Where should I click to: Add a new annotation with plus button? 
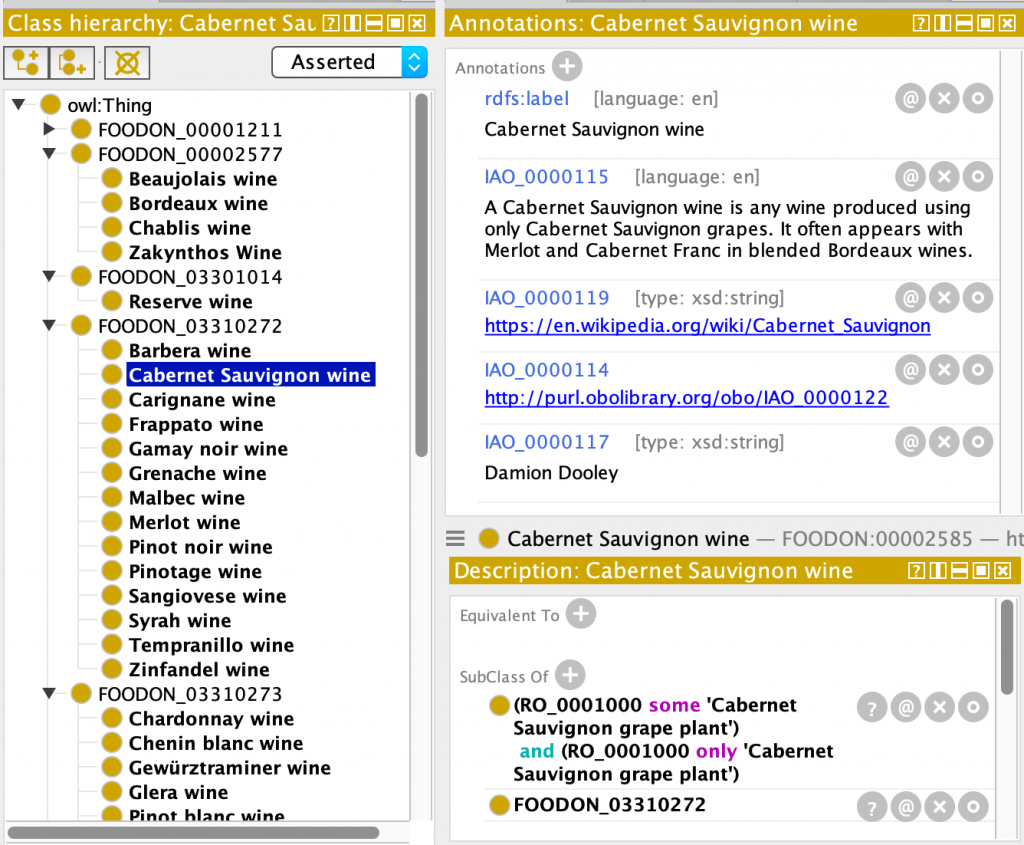[x=567, y=66]
